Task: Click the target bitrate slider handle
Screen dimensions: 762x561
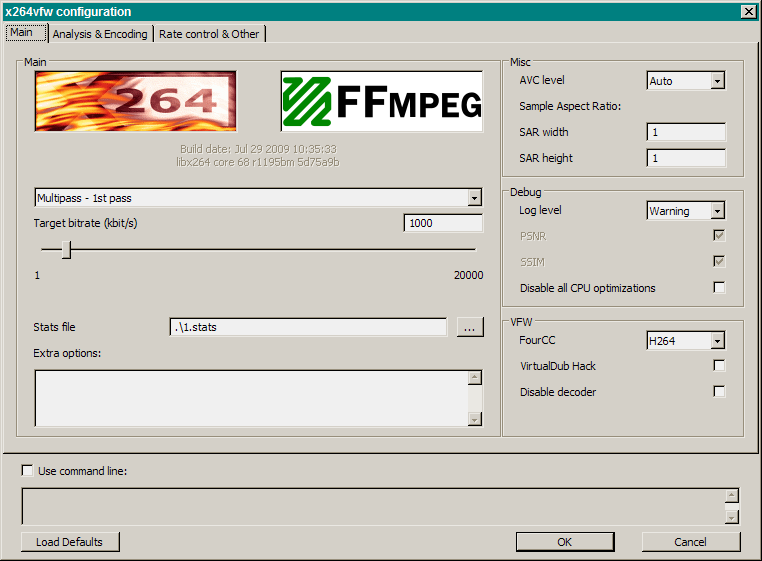Action: [x=66, y=250]
